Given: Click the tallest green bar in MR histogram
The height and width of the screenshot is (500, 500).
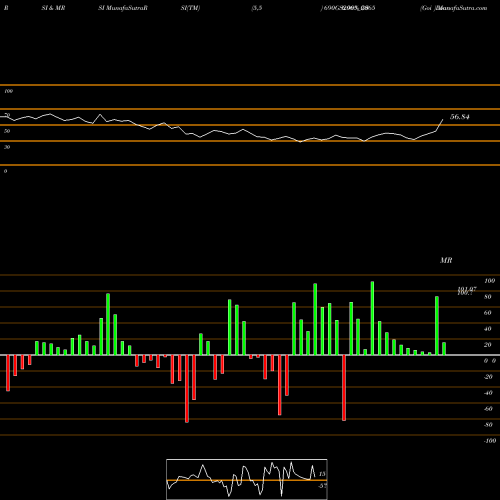Looking at the screenshot, I should coord(372,318).
